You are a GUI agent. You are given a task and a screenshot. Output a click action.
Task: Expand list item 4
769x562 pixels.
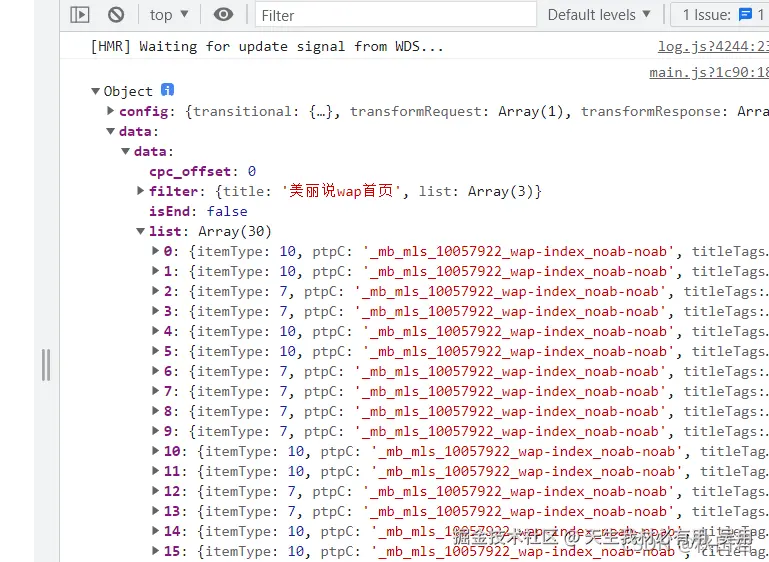[x=155, y=331]
